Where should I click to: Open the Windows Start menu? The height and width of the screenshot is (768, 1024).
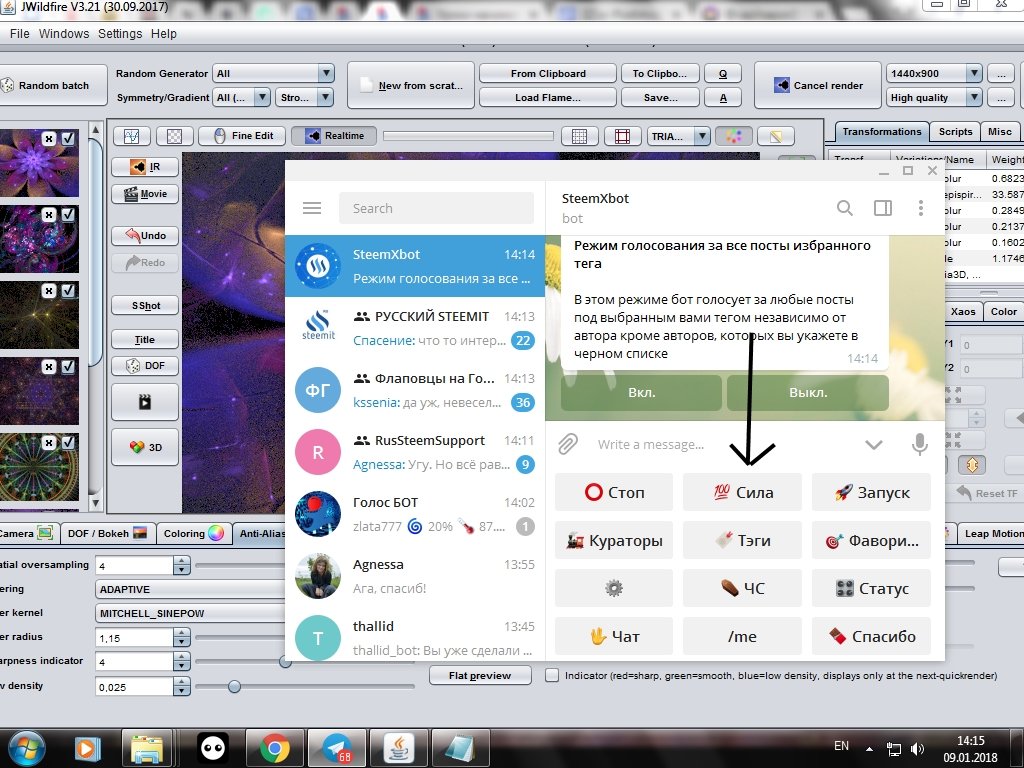tap(25, 748)
